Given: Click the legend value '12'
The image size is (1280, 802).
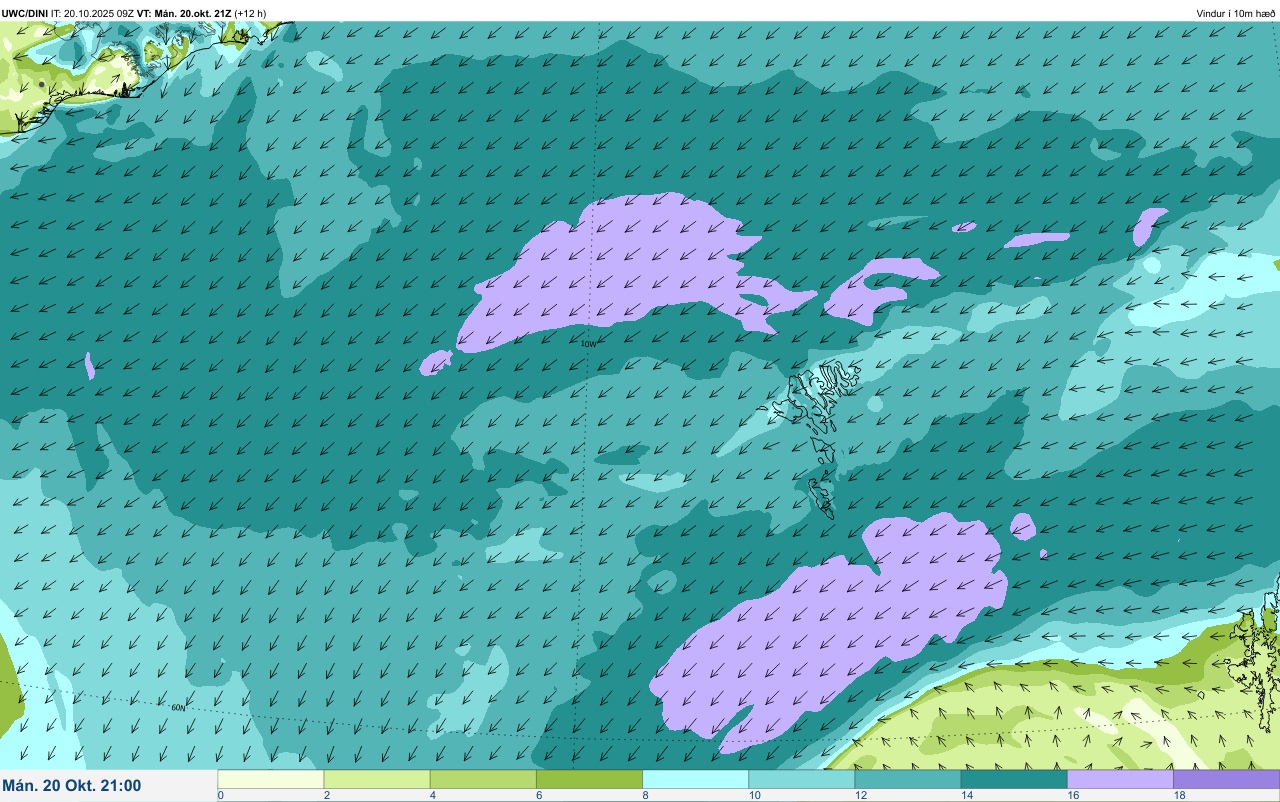Looking at the screenshot, I should coord(860,796).
